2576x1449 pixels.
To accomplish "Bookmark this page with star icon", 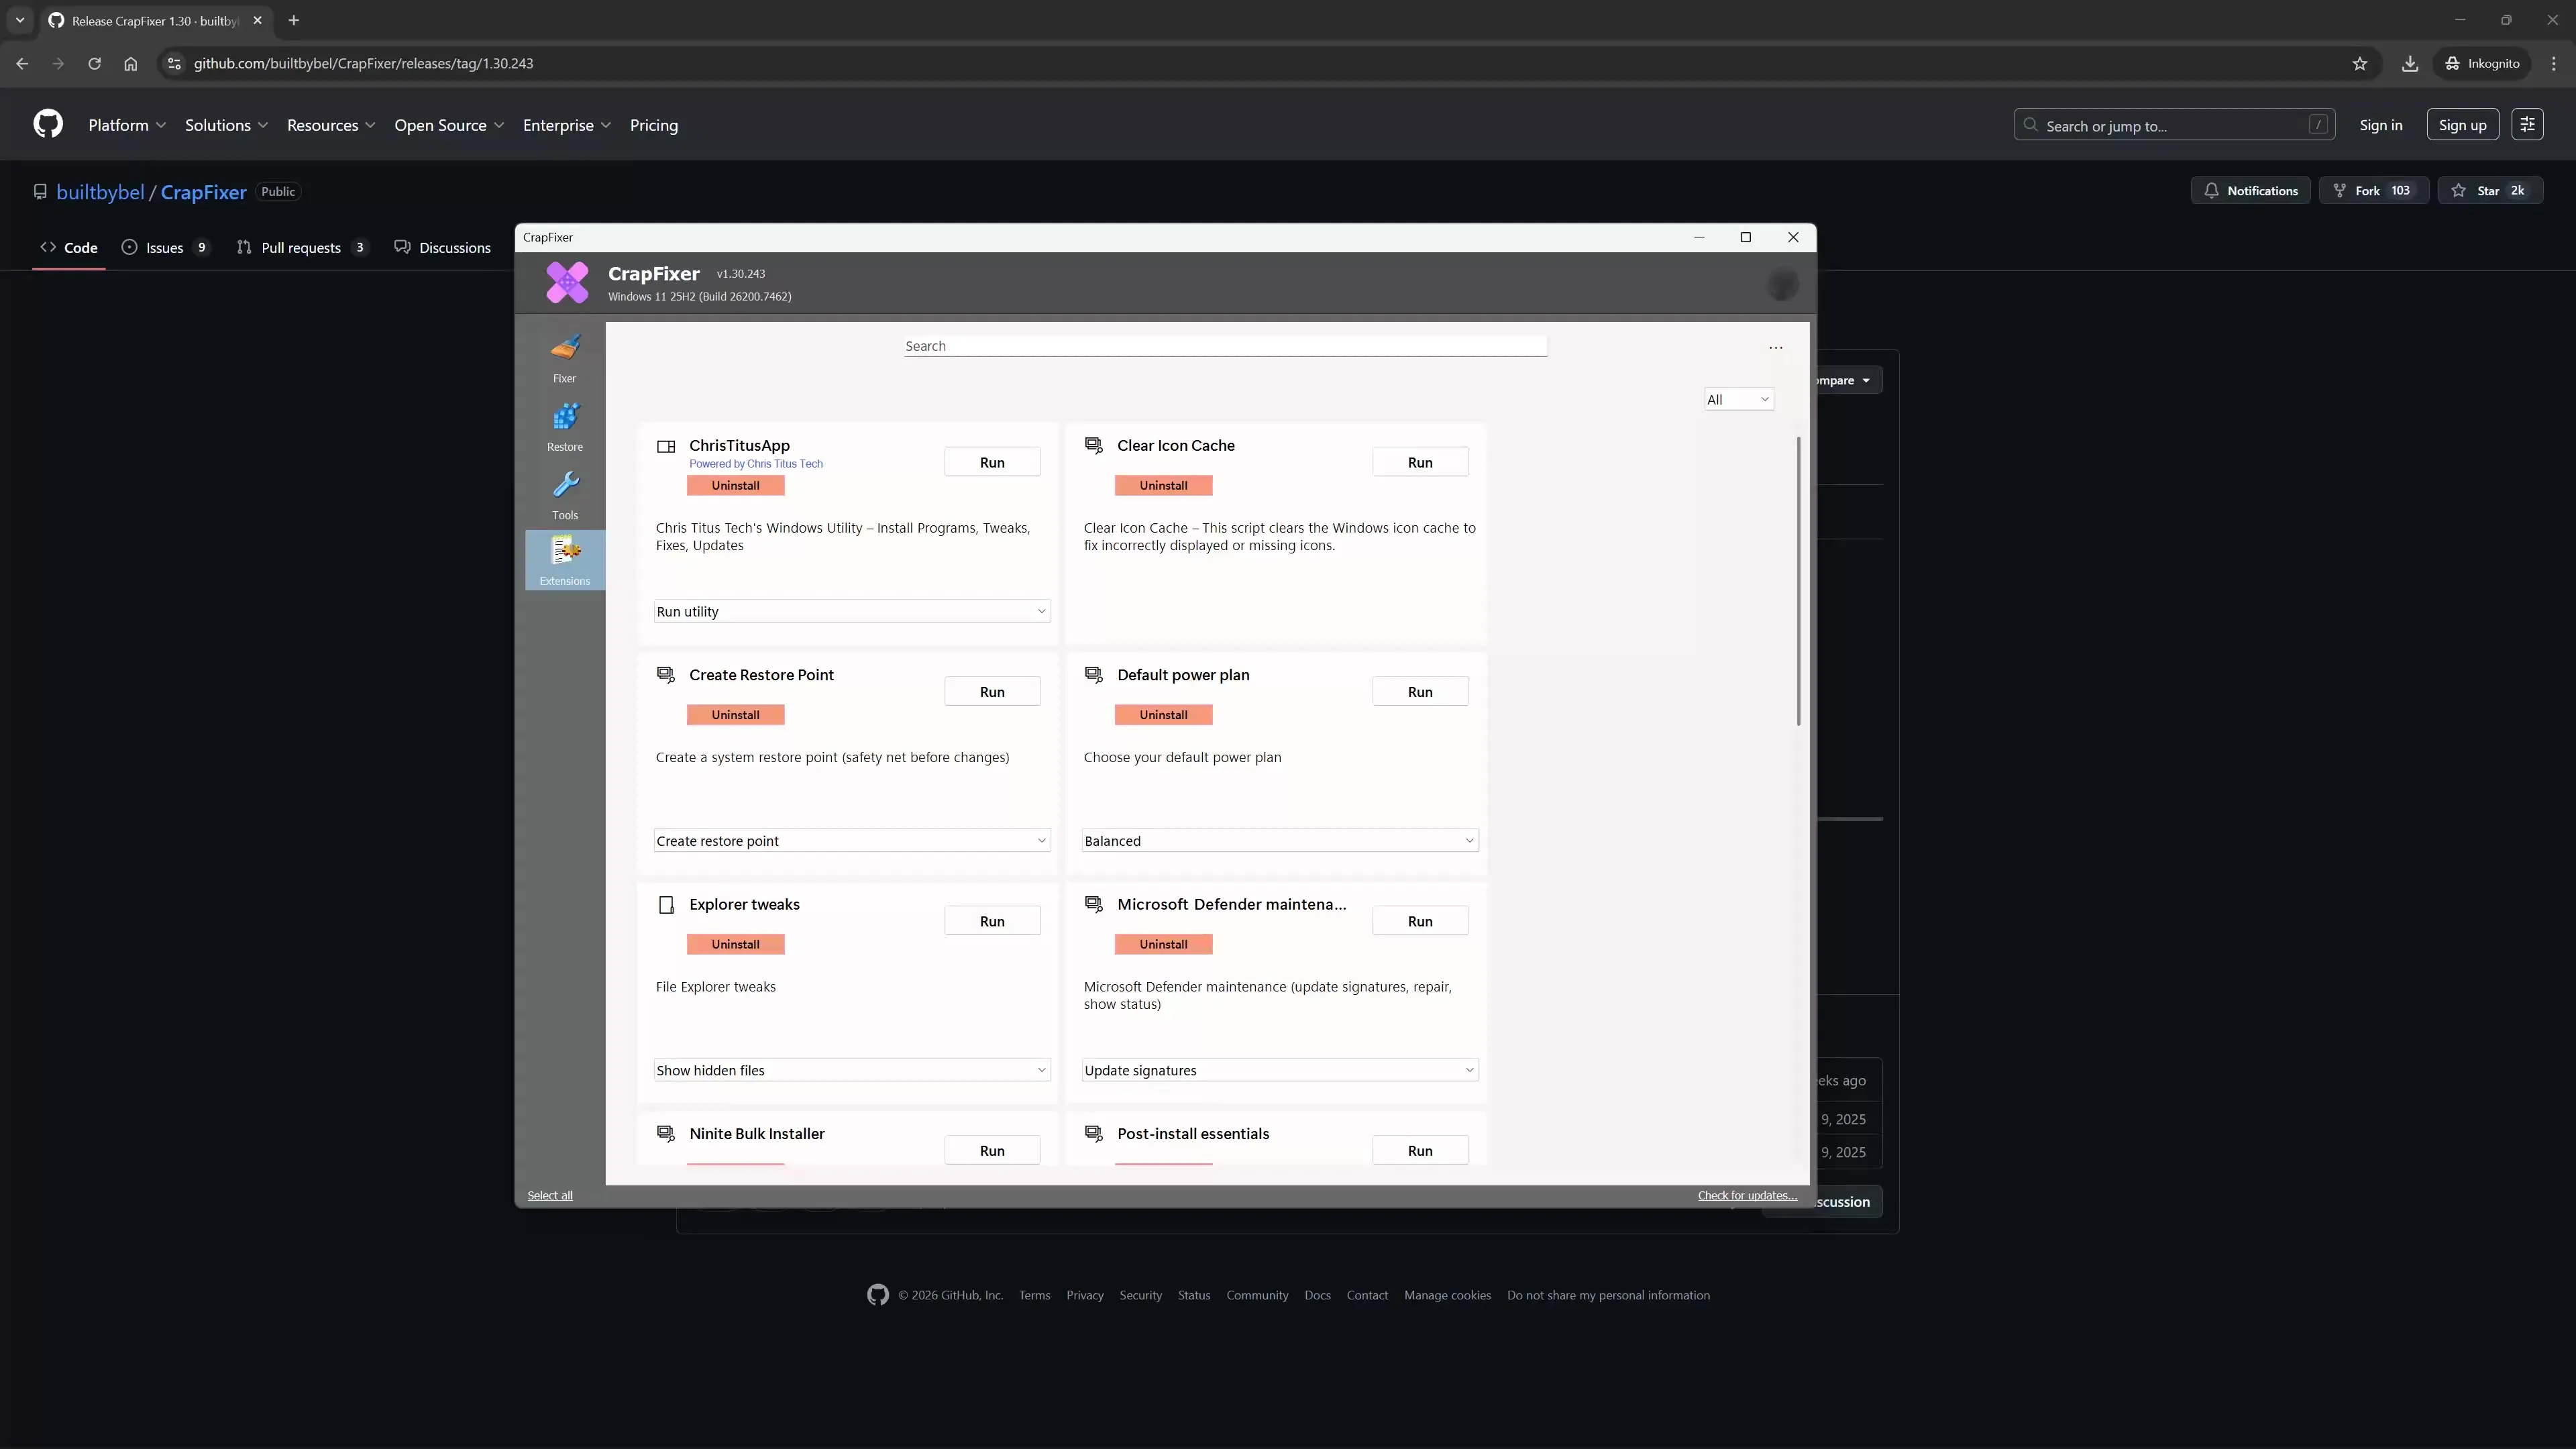I will click(x=2359, y=63).
